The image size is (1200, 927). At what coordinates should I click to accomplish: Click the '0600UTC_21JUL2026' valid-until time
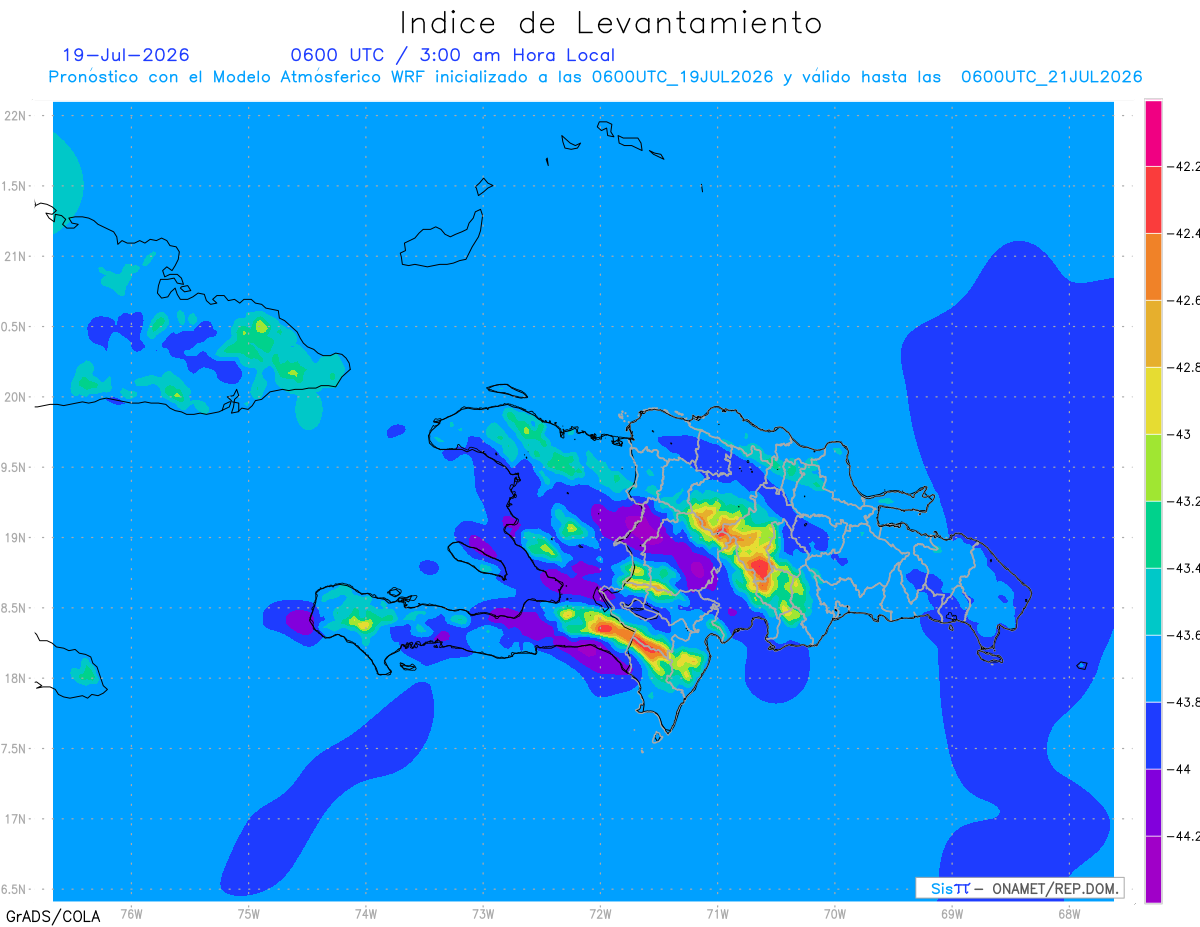pyautogui.click(x=1052, y=77)
